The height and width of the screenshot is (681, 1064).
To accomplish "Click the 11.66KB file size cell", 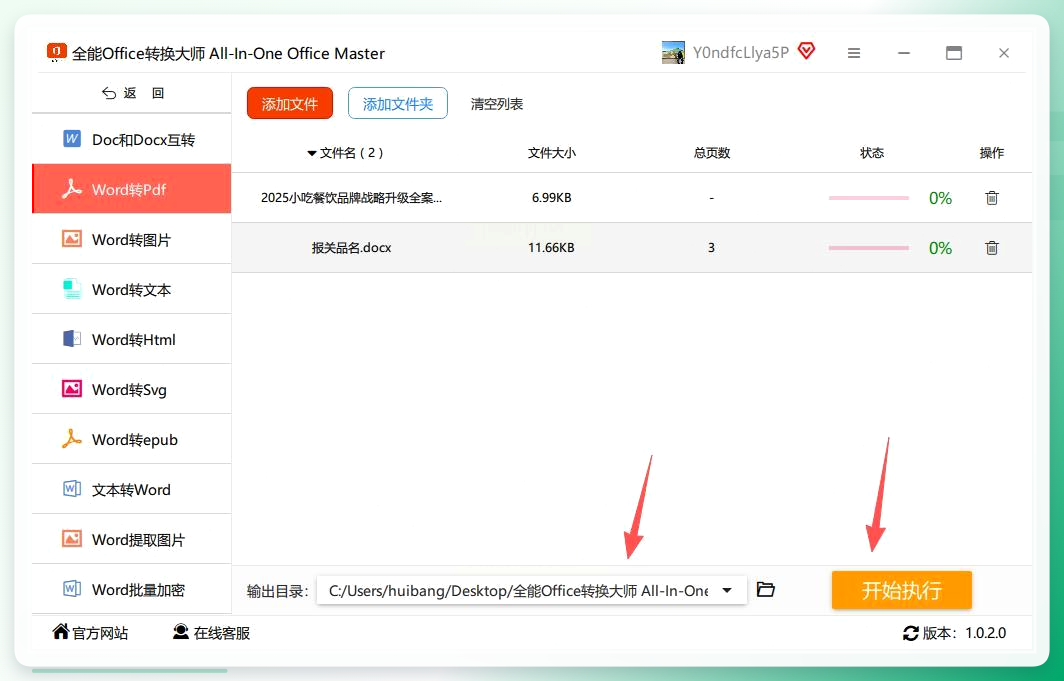I will point(551,248).
